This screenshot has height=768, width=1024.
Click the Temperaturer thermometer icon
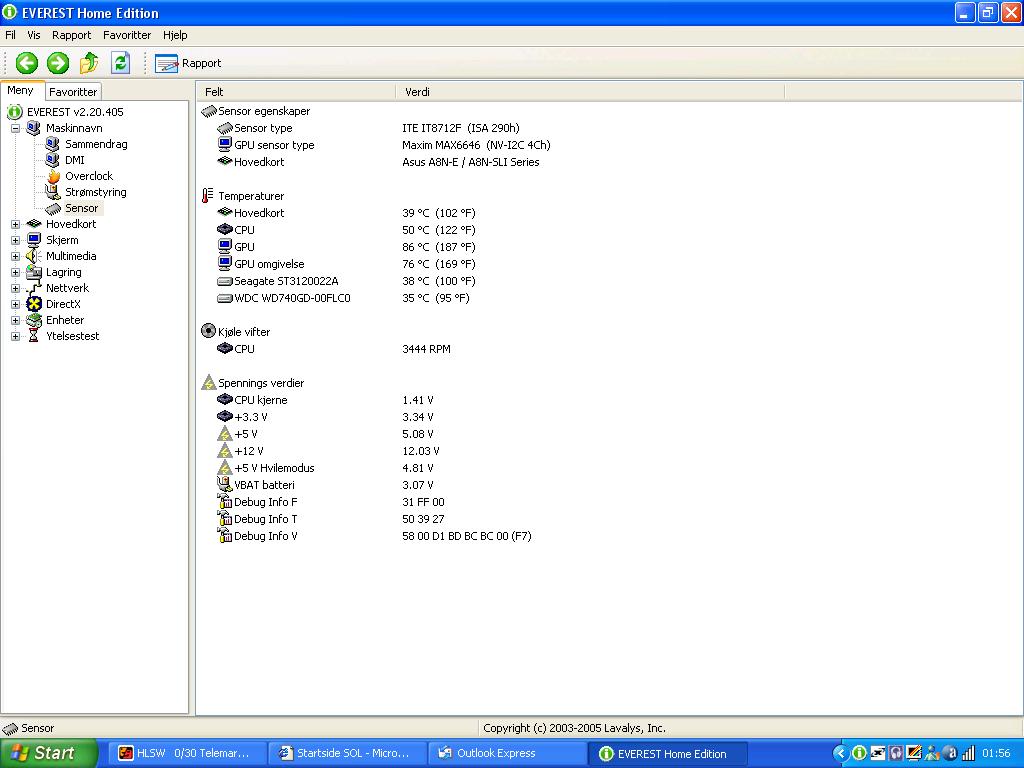pyautogui.click(x=208, y=195)
